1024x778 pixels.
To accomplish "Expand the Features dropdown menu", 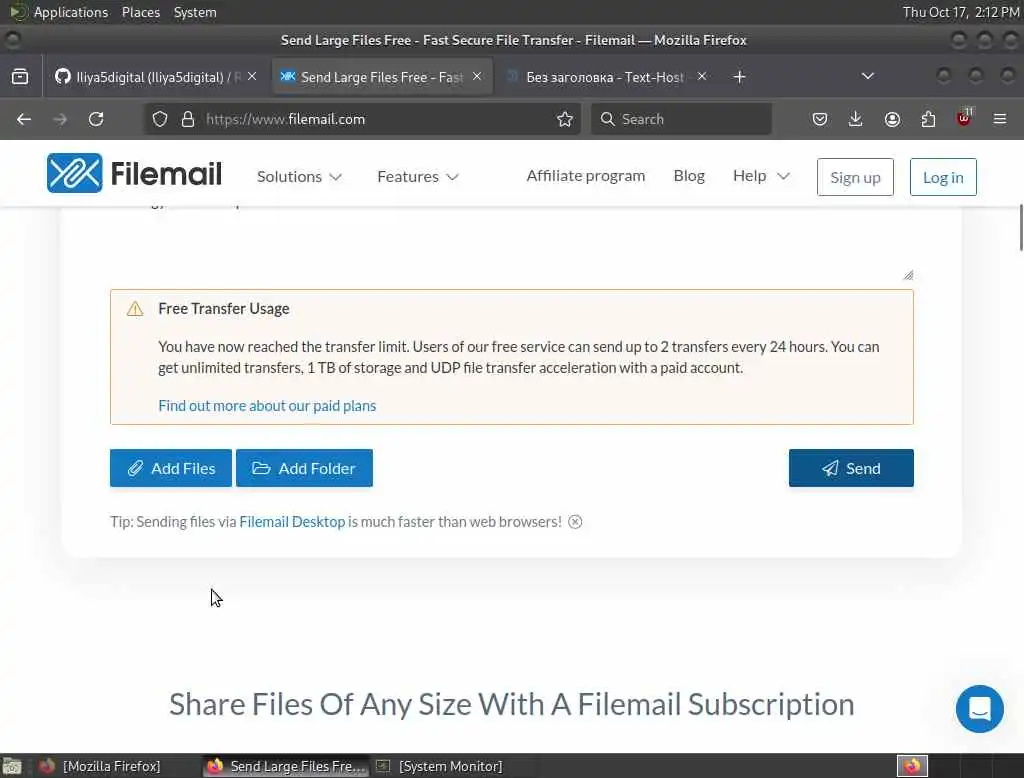I will tap(418, 176).
